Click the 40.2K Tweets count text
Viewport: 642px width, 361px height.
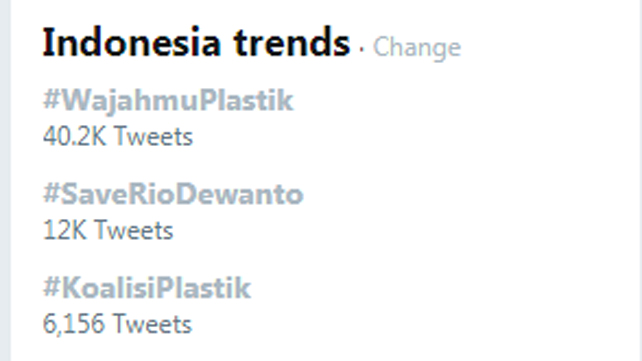point(118,136)
